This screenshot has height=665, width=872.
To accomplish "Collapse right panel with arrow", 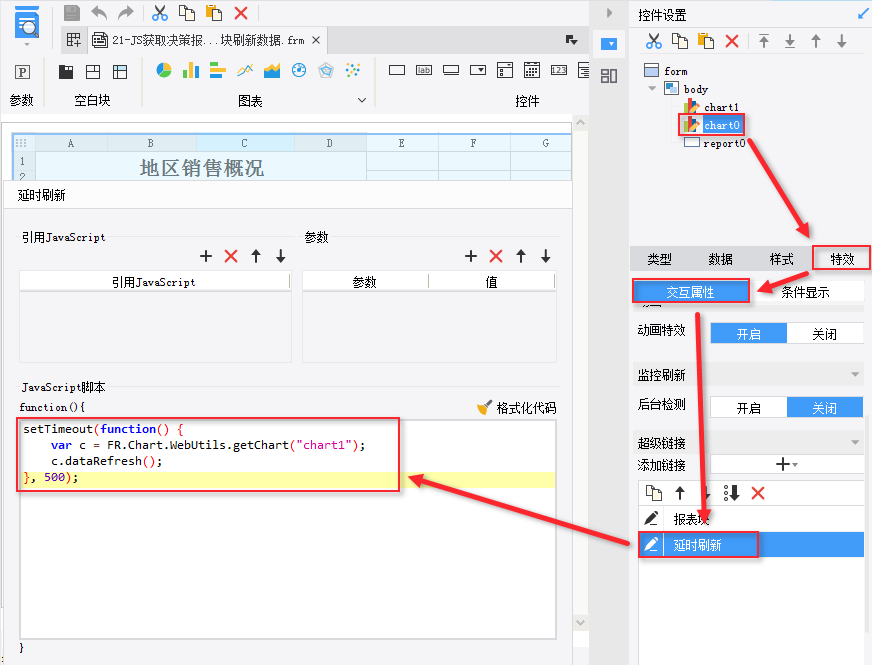I will tap(610, 12).
